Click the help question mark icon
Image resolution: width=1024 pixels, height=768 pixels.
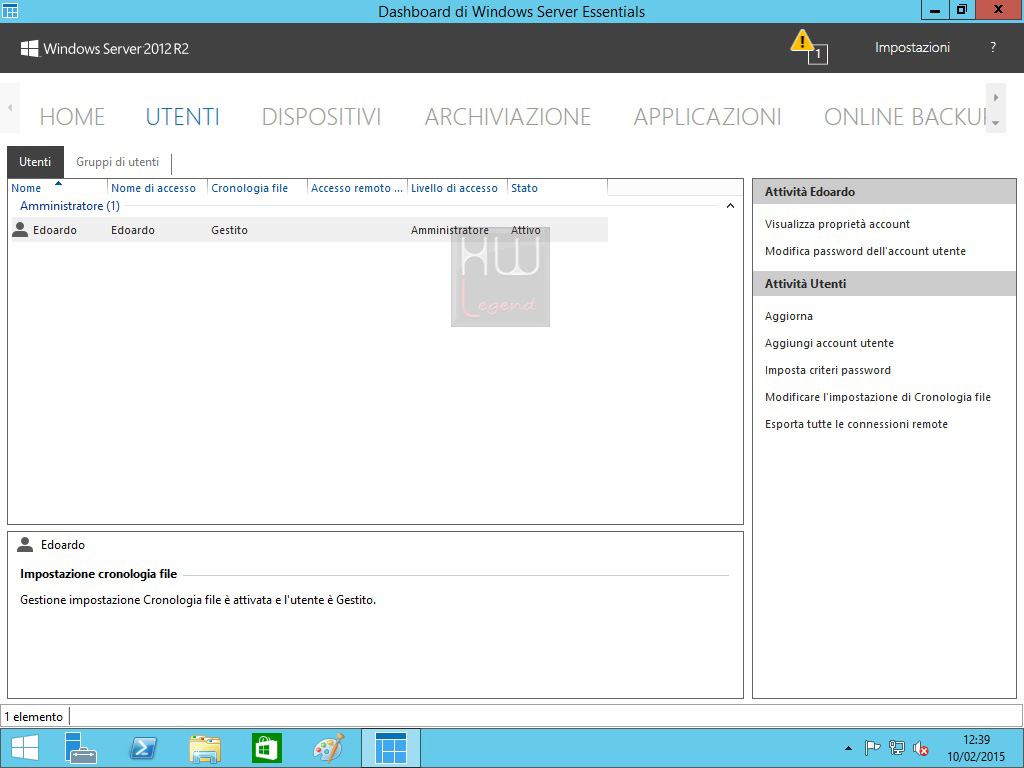point(993,47)
